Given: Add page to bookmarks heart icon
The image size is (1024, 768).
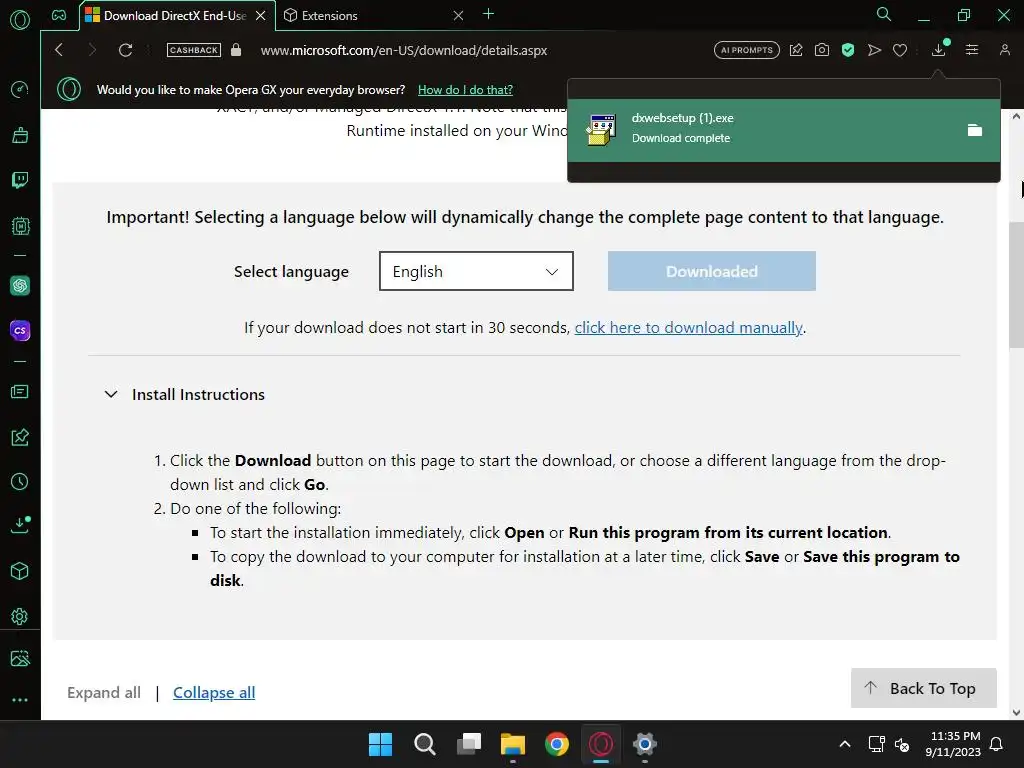Looking at the screenshot, I should (900, 50).
